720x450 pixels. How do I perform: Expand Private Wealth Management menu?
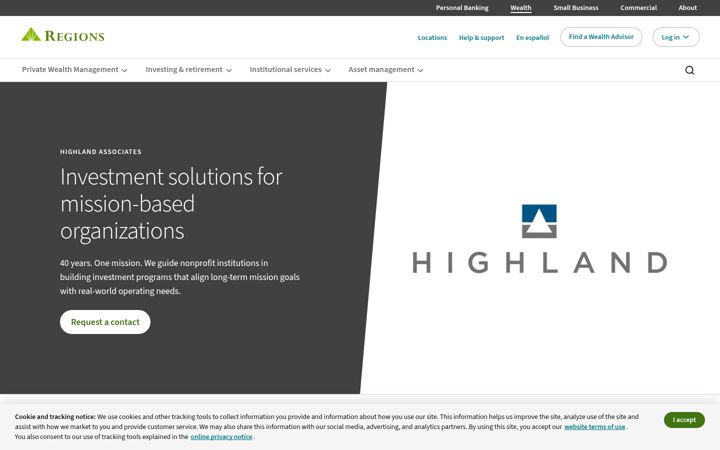point(74,70)
